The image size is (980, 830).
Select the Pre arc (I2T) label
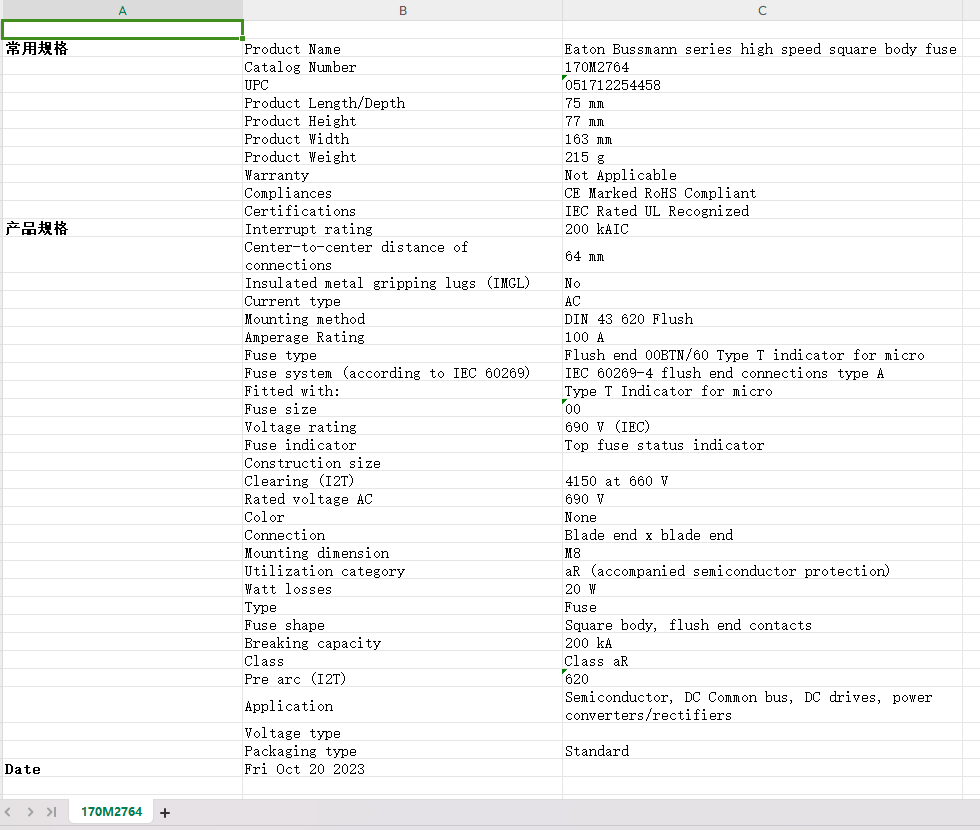402,679
